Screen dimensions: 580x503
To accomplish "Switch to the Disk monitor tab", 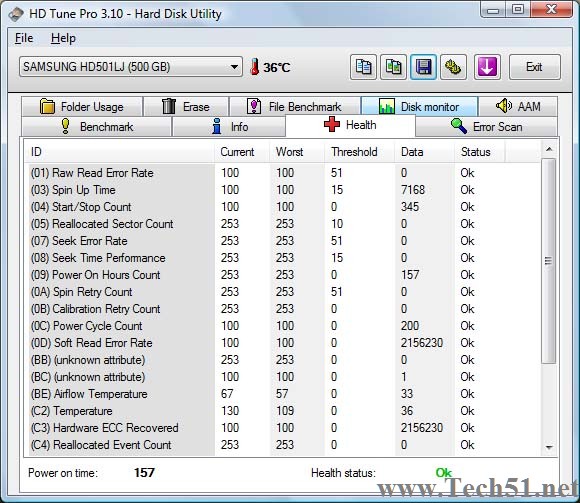I will pos(419,107).
